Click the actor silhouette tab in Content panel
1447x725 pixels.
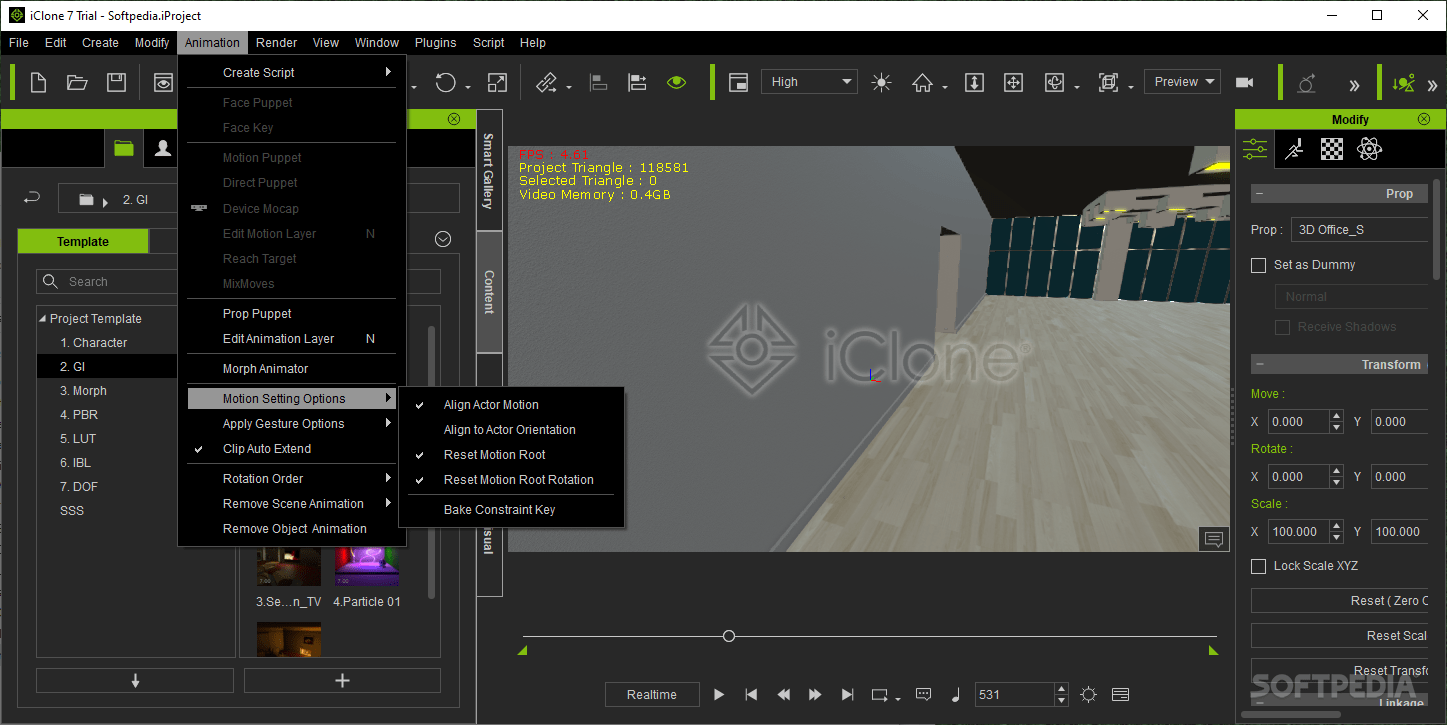(163, 148)
